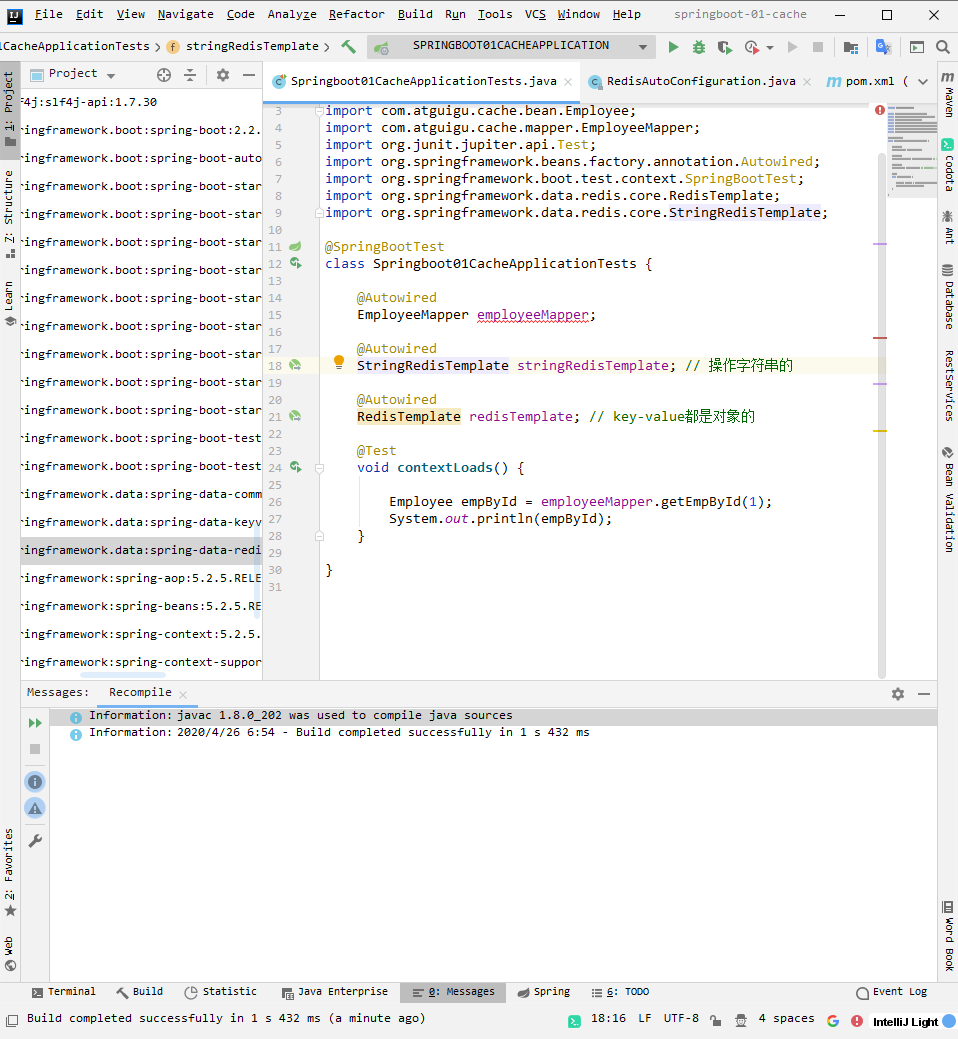
Task: Collapse the contextLoads method fold marker
Action: (x=319, y=468)
